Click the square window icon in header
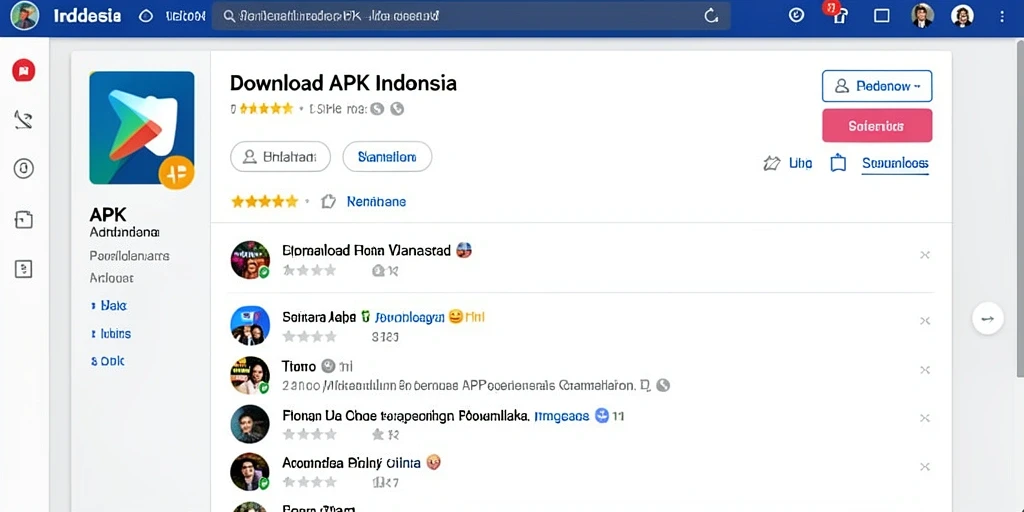This screenshot has height=512, width=1024. [882, 16]
